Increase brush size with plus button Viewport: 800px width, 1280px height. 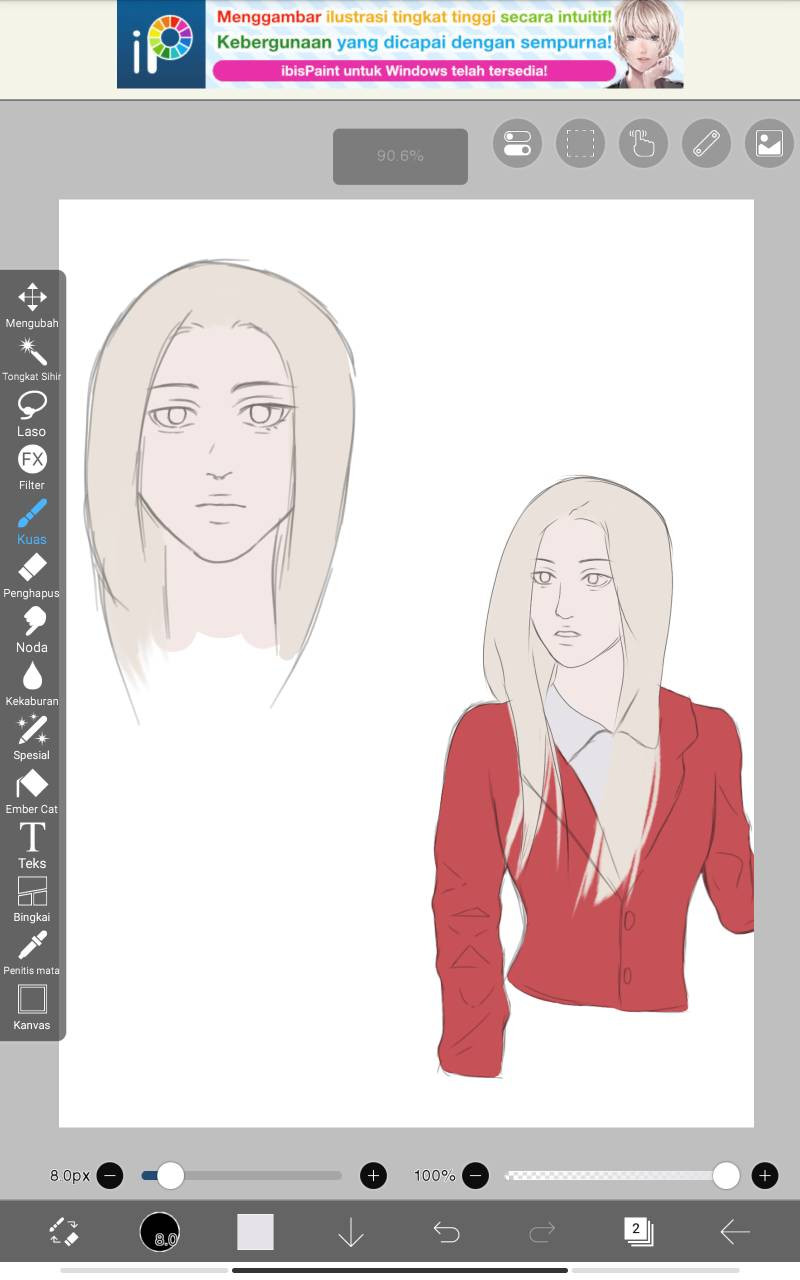pyautogui.click(x=373, y=1175)
